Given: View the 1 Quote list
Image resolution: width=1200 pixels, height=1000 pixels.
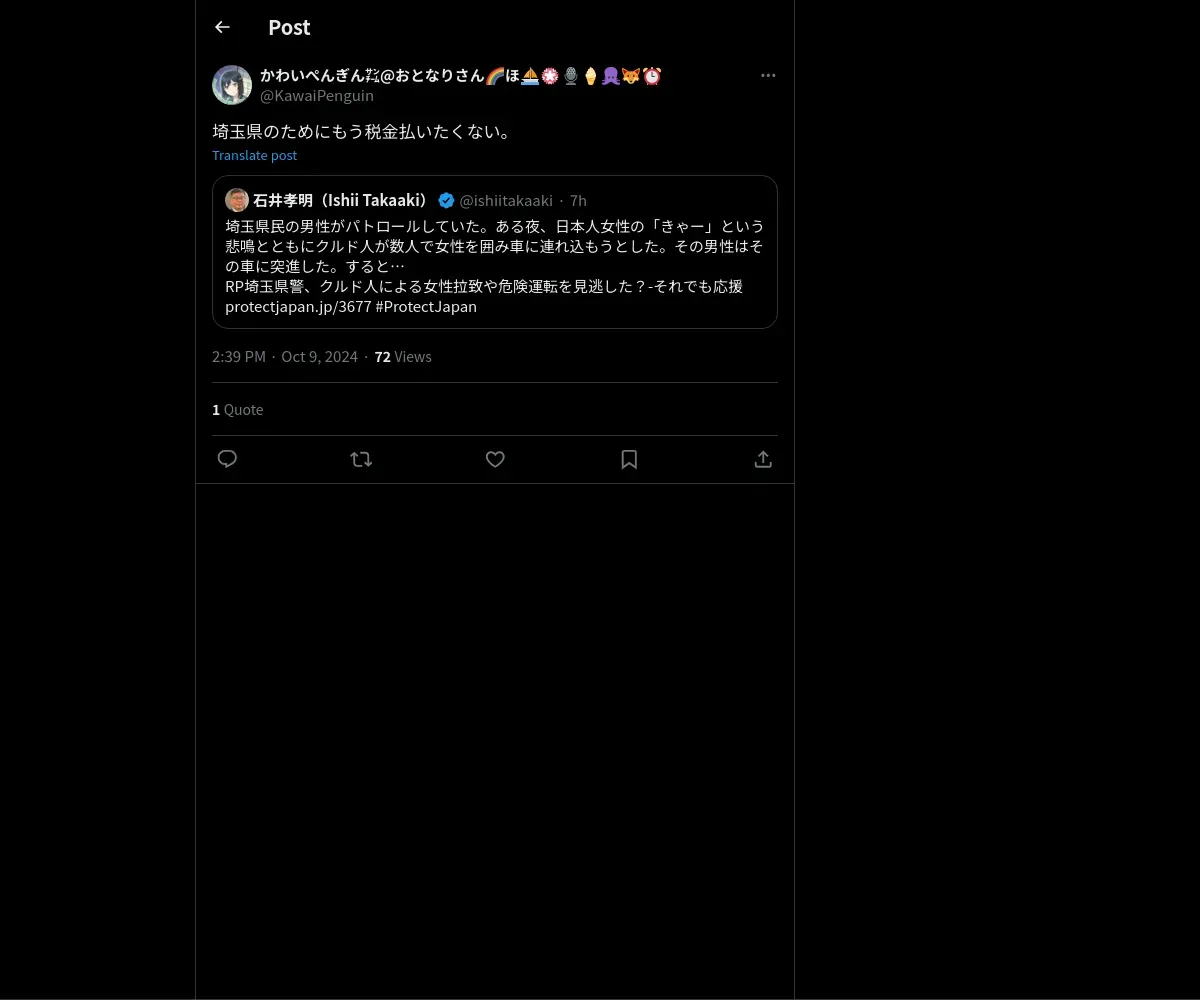Looking at the screenshot, I should [x=238, y=410].
